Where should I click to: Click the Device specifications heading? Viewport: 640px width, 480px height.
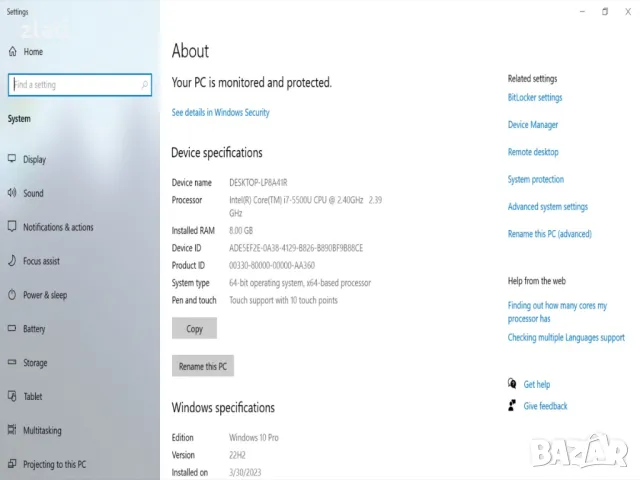tap(217, 153)
